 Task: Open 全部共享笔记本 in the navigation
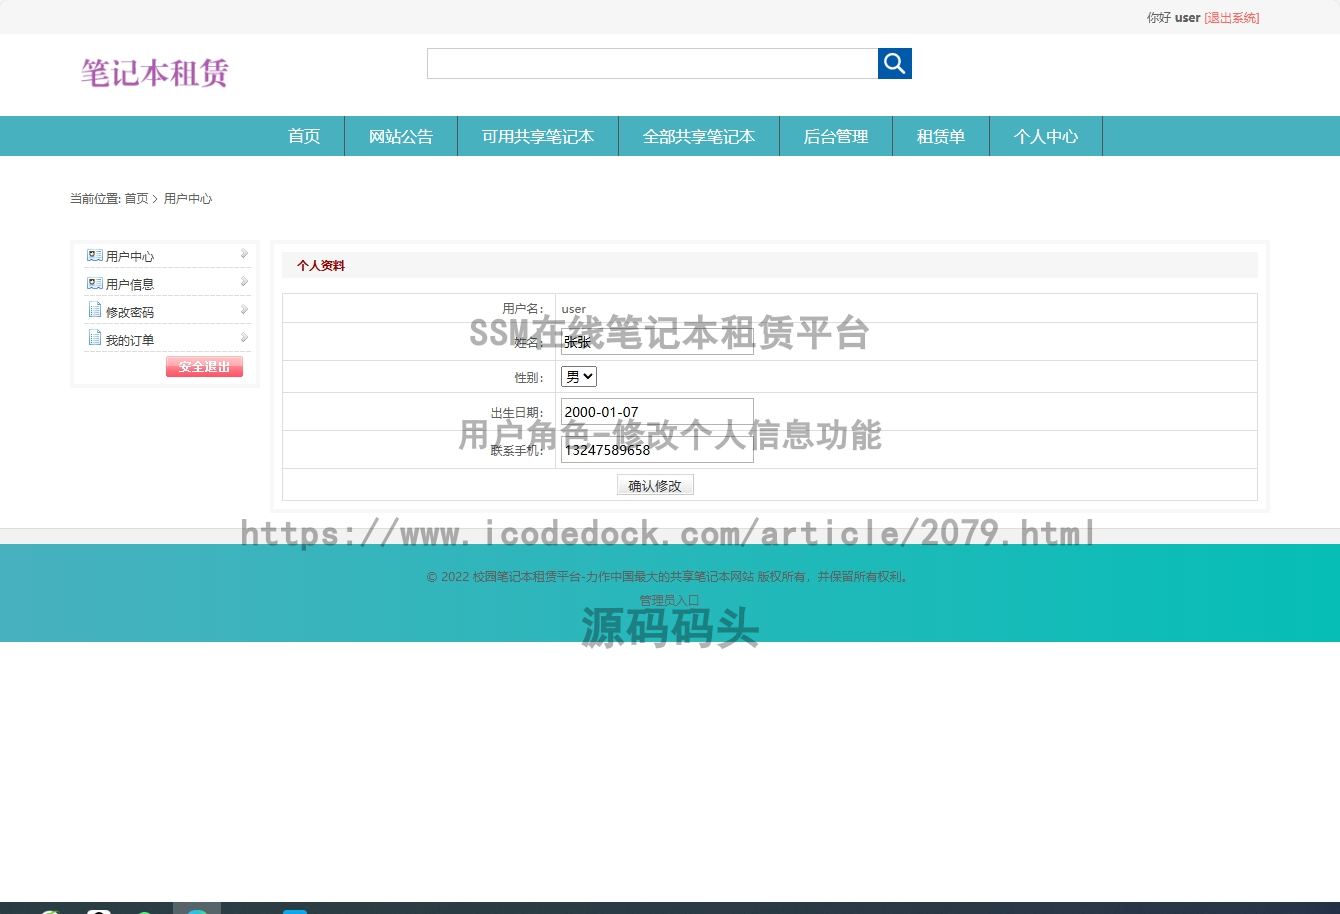tap(699, 136)
